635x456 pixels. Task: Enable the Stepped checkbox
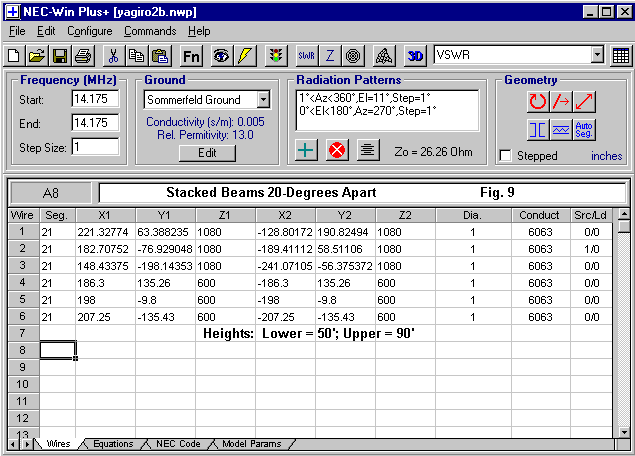point(506,156)
